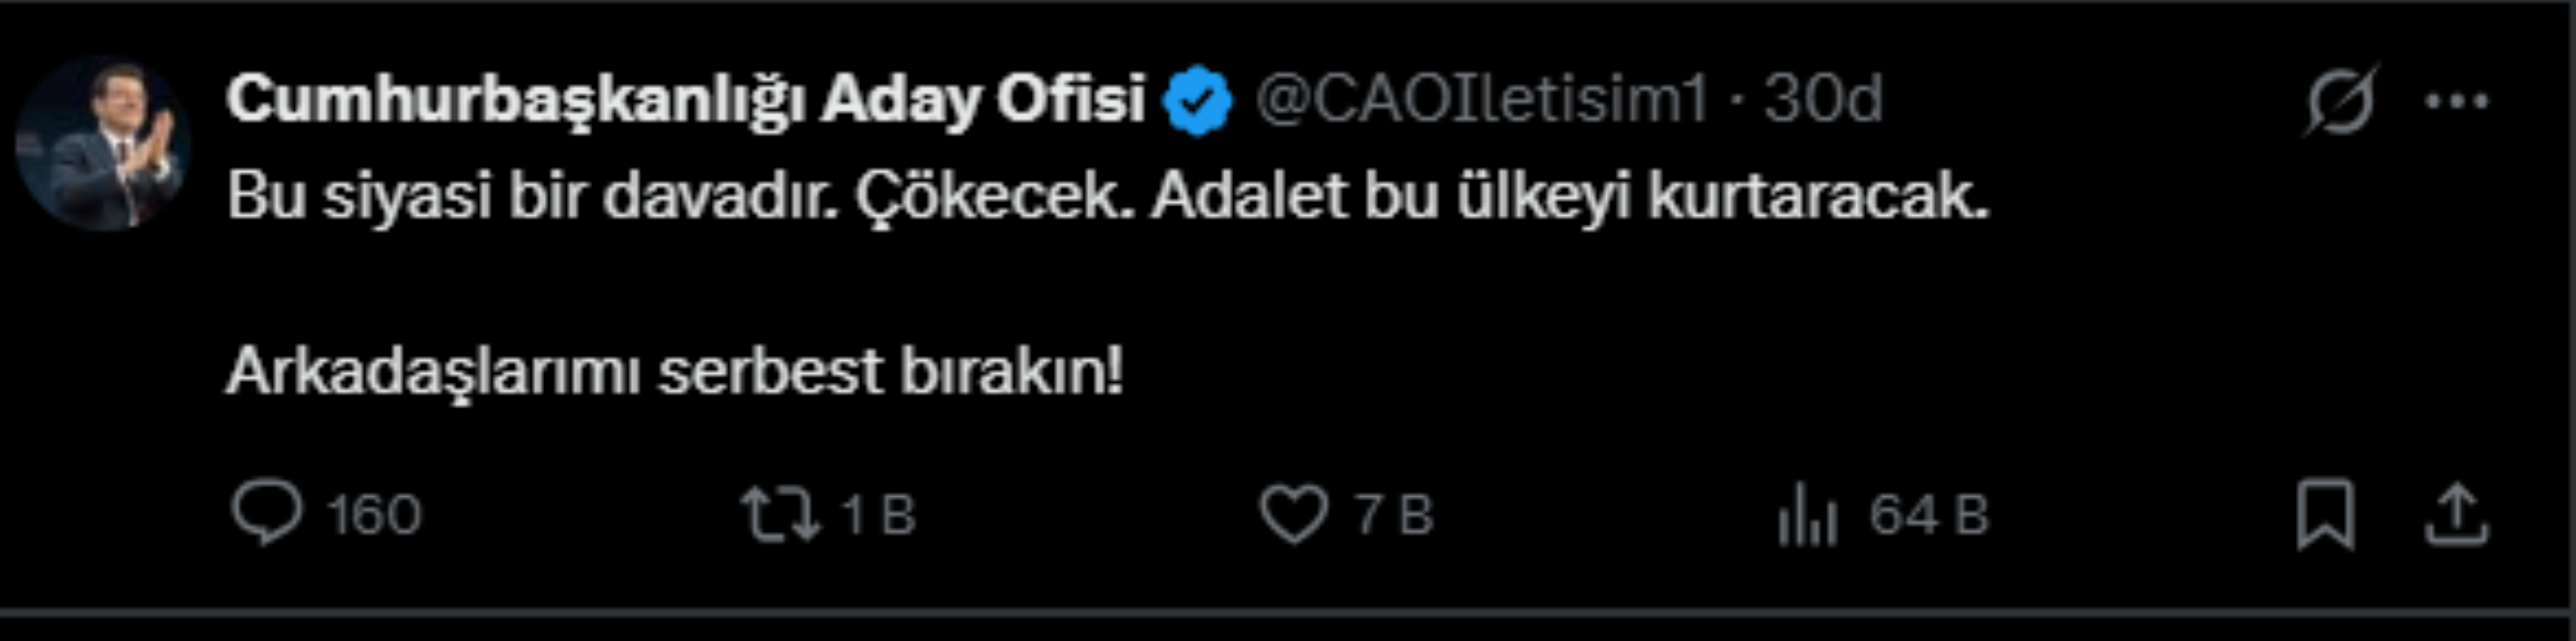Repost the tweet using the retweet arrows icon
Screen dimensions: 2576x641
780,515
